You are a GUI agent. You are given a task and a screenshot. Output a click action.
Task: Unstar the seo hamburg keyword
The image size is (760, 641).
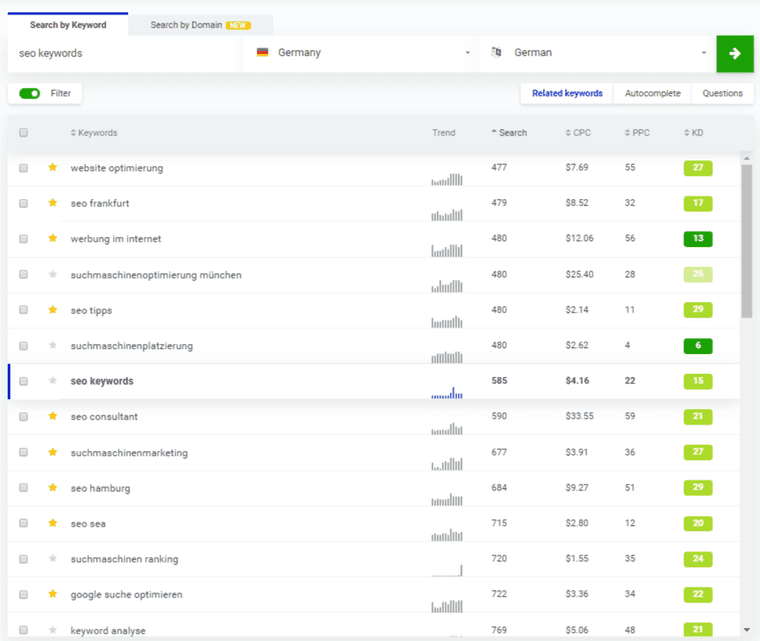point(53,487)
